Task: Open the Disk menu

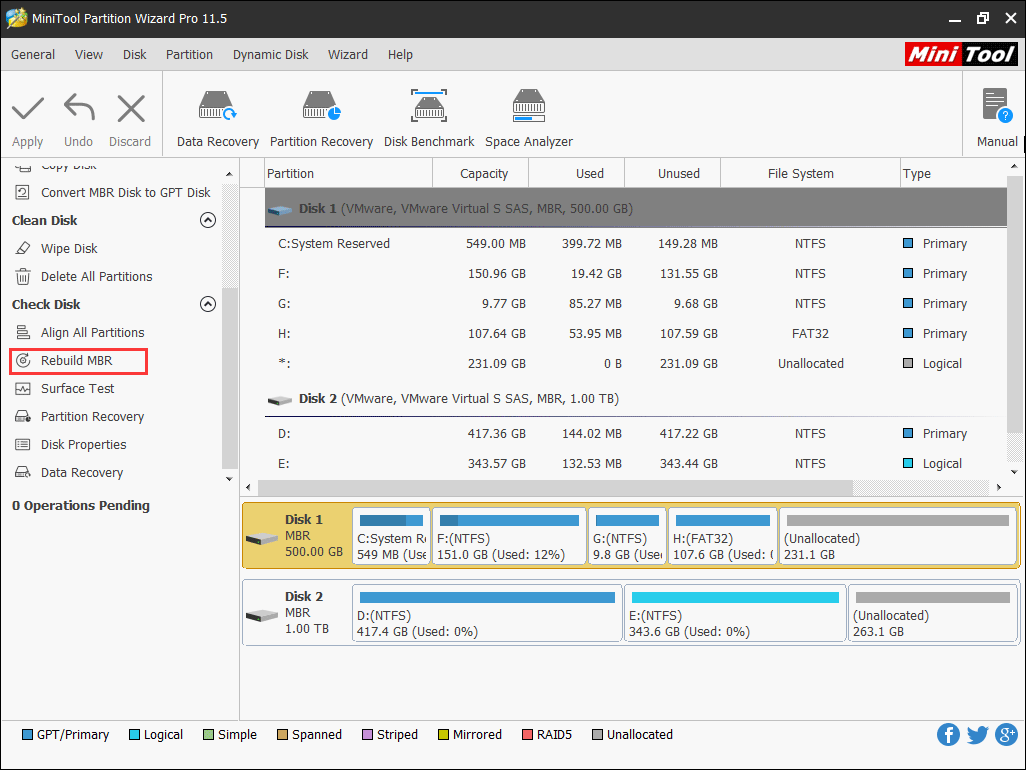Action: 135,55
